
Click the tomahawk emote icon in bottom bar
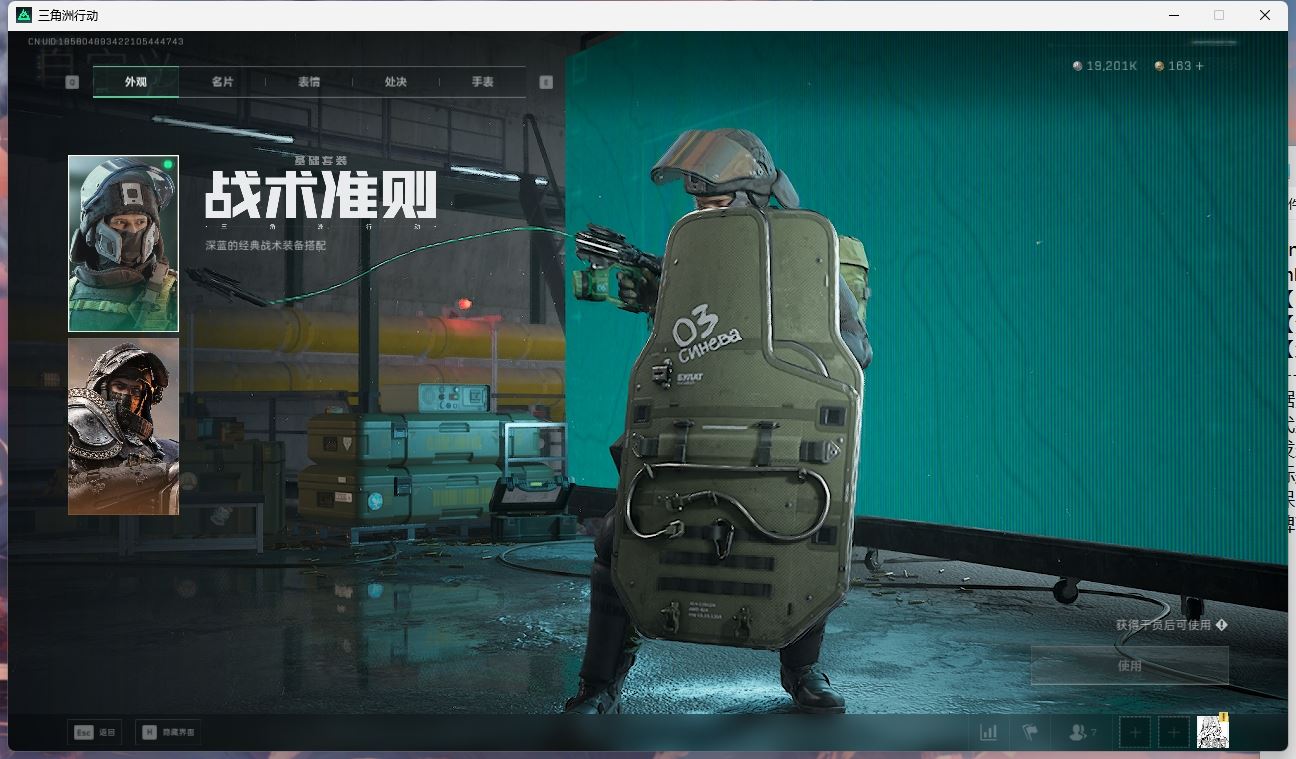click(x=1033, y=731)
